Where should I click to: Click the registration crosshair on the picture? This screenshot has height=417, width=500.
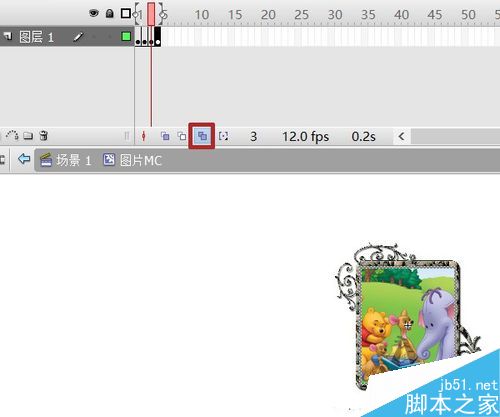[407, 325]
